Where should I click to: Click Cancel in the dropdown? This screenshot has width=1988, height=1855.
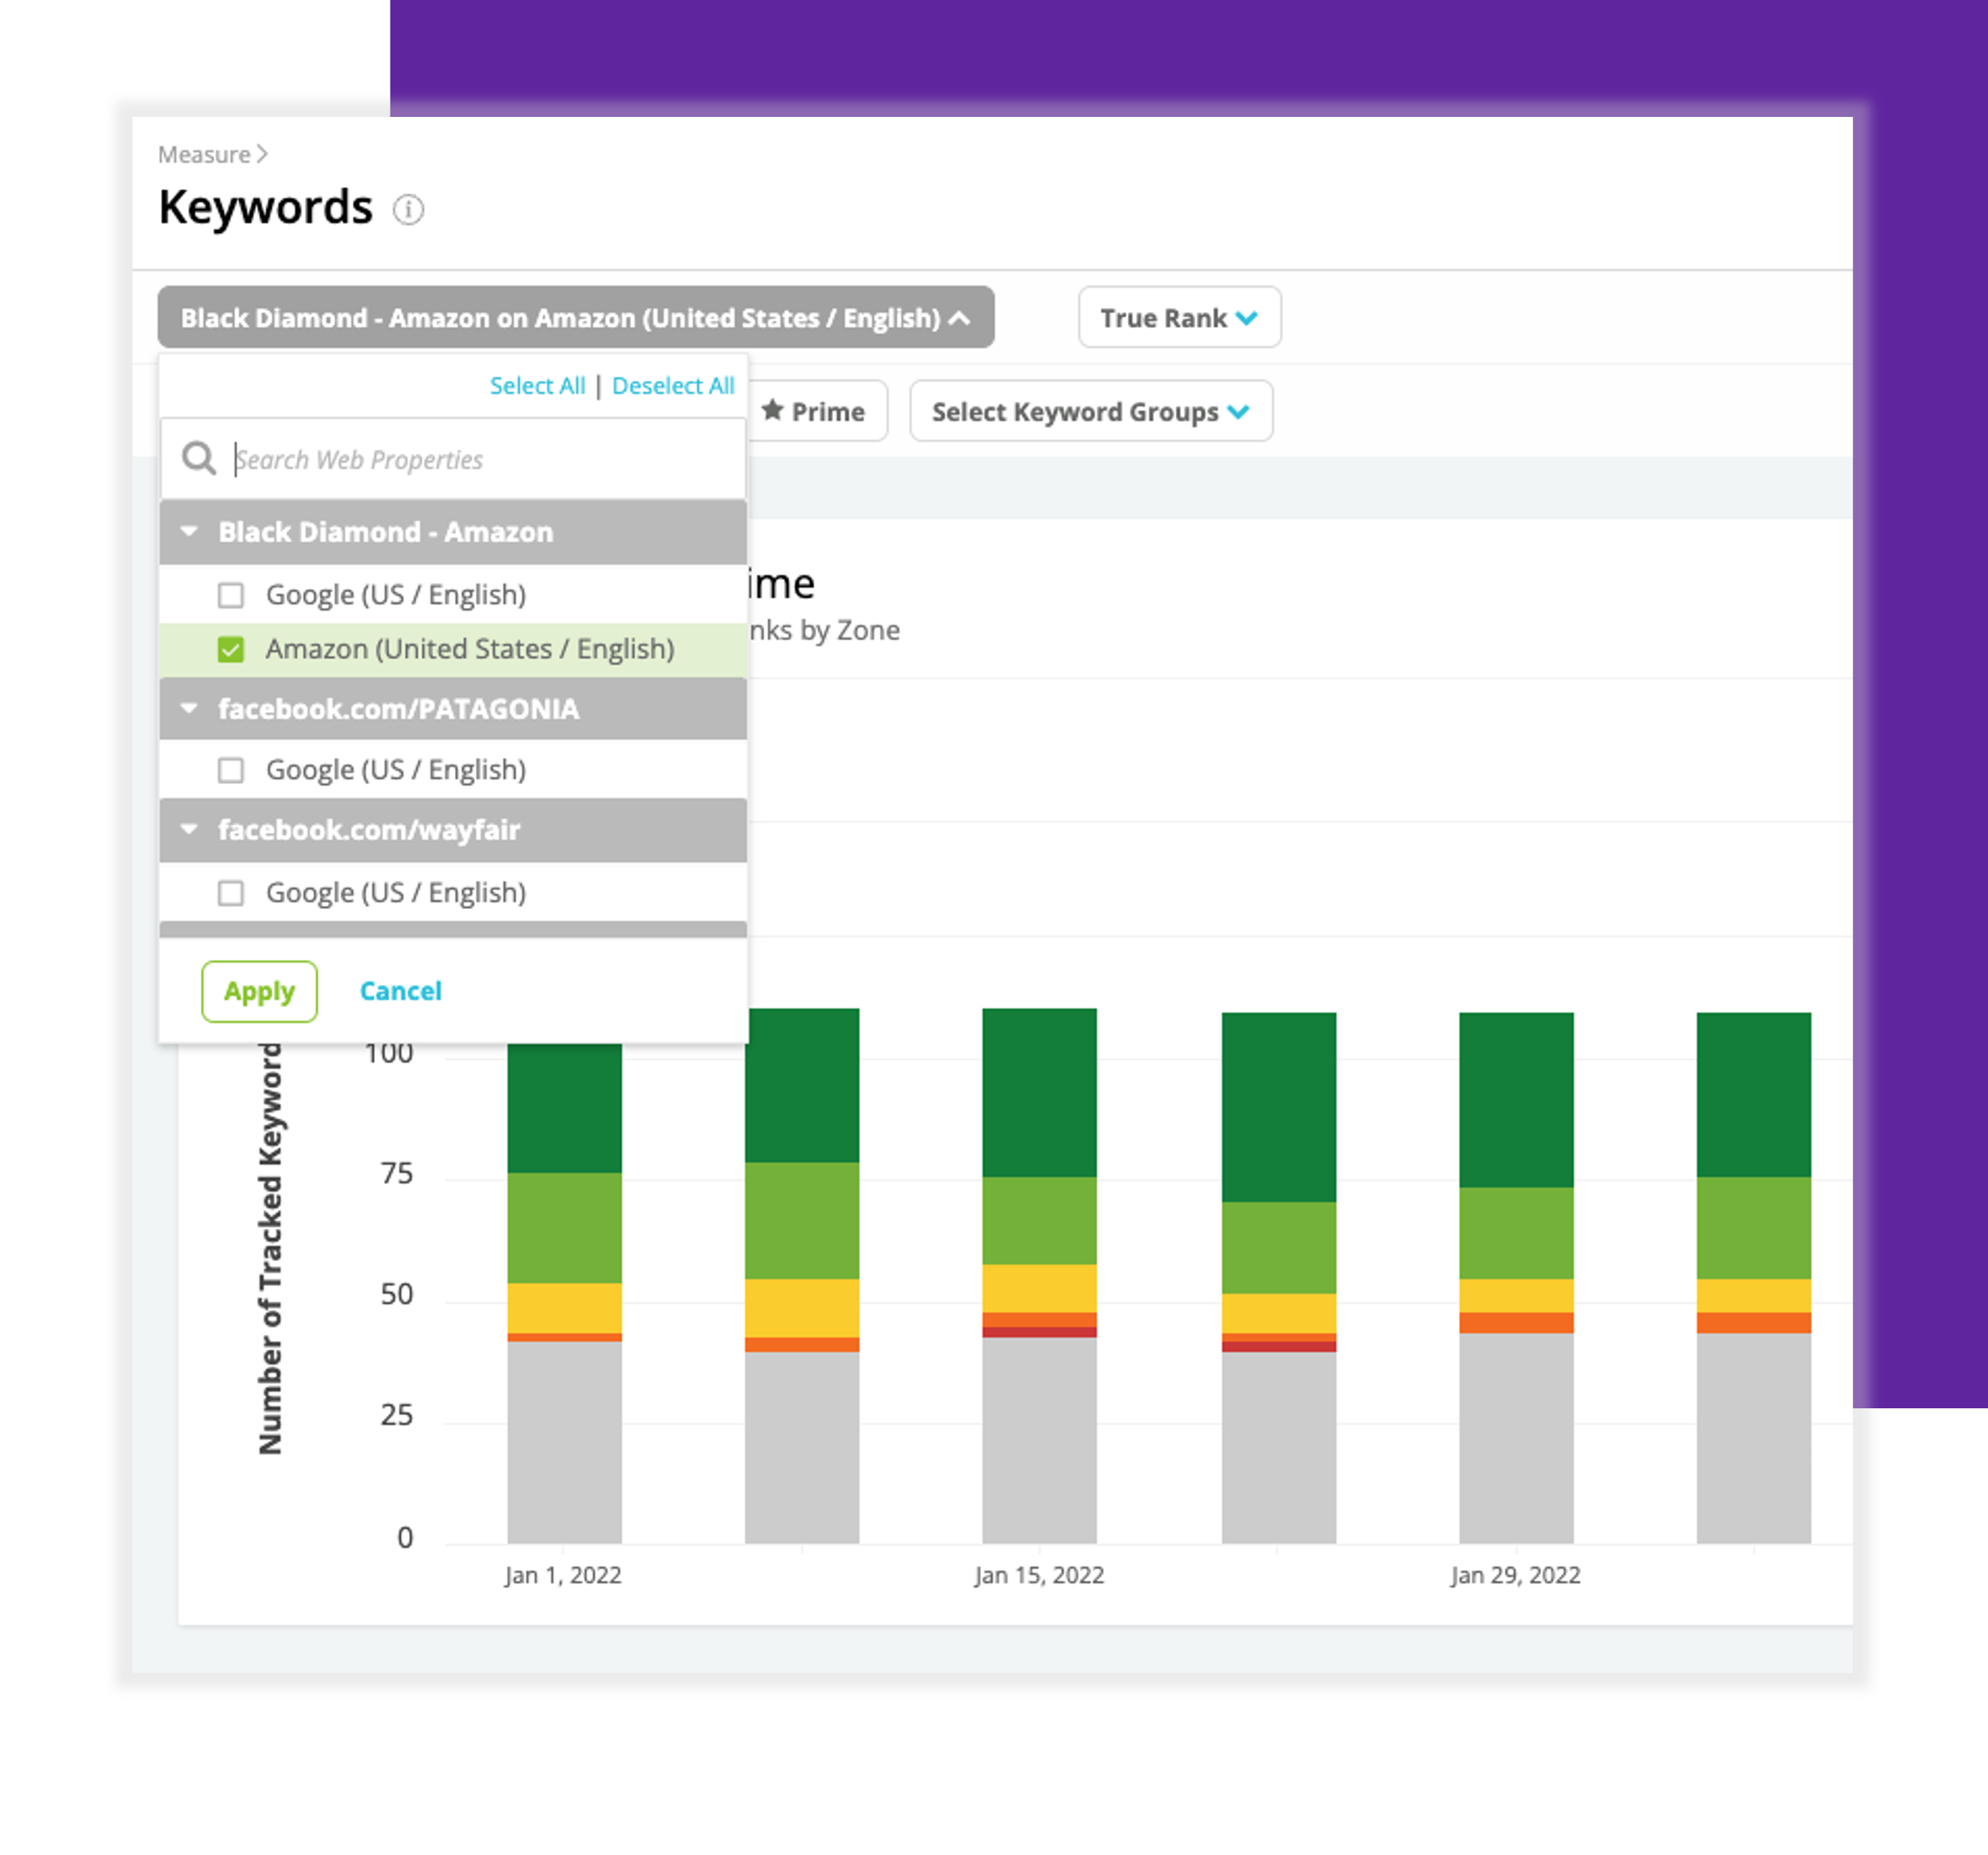[400, 991]
